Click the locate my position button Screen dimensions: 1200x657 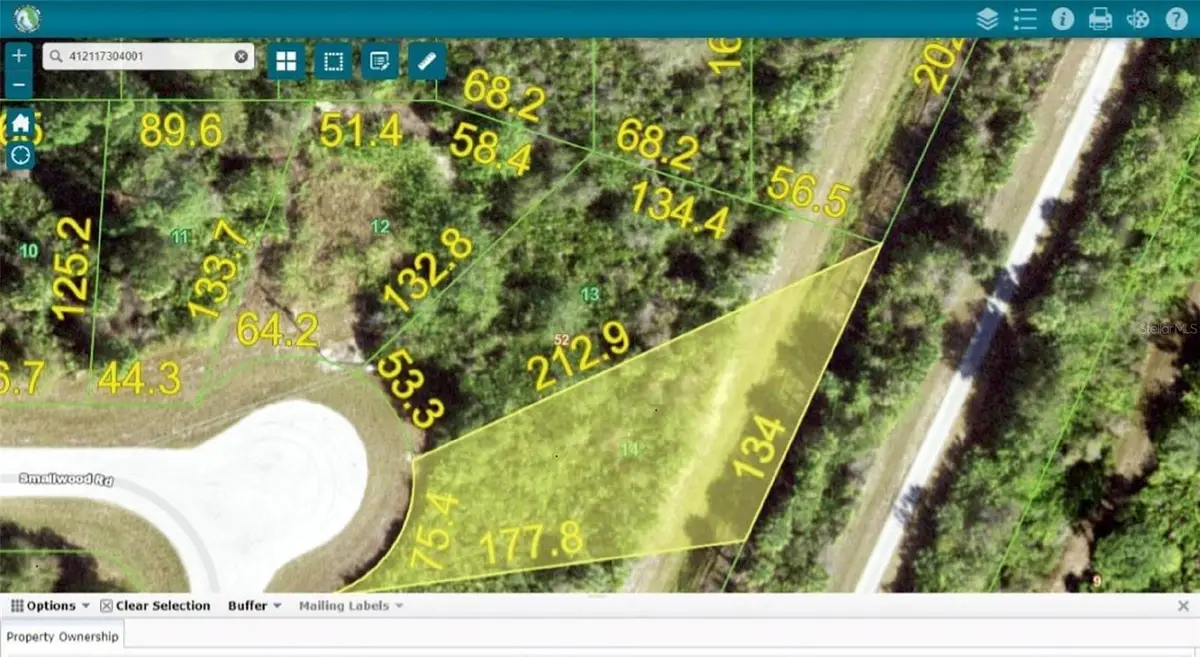pos(21,156)
